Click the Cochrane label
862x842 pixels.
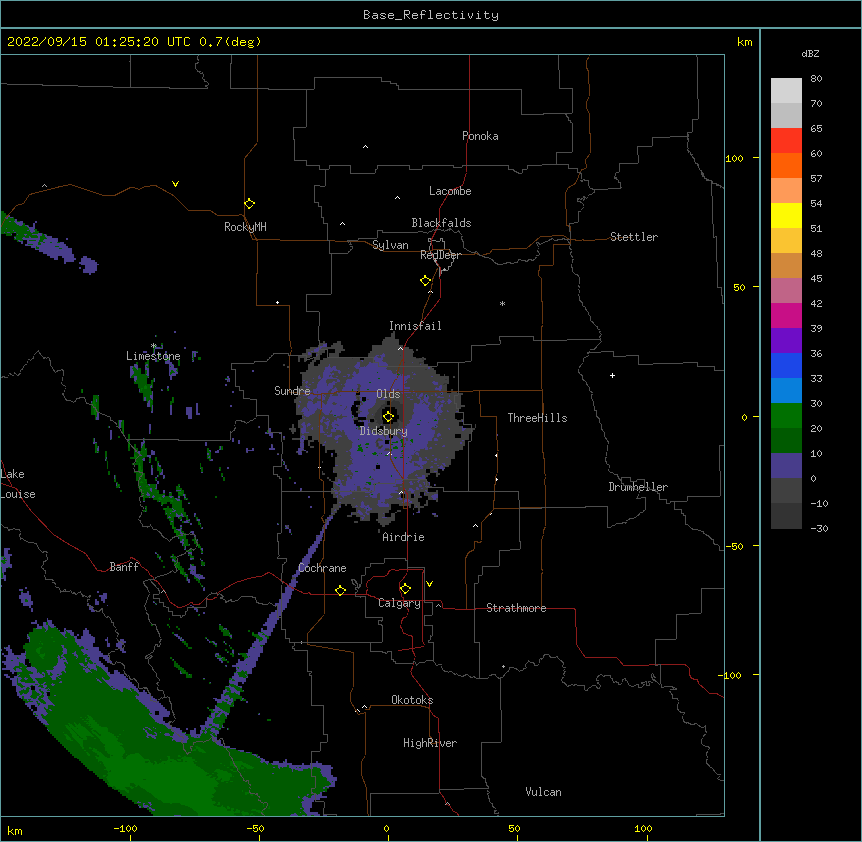322,568
